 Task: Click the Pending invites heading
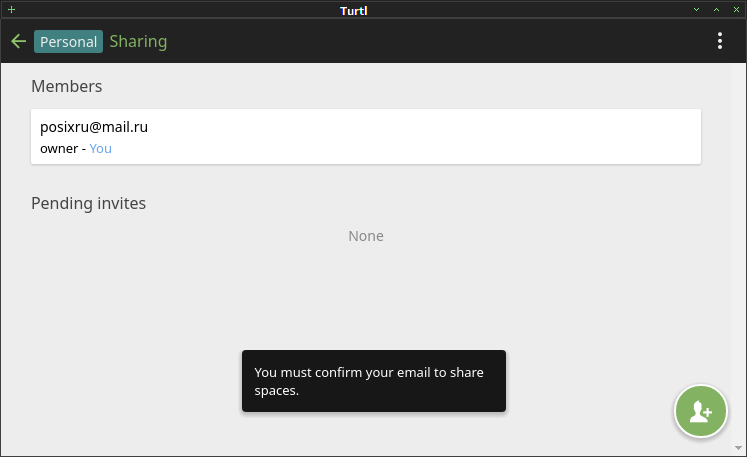pyautogui.click(x=89, y=203)
